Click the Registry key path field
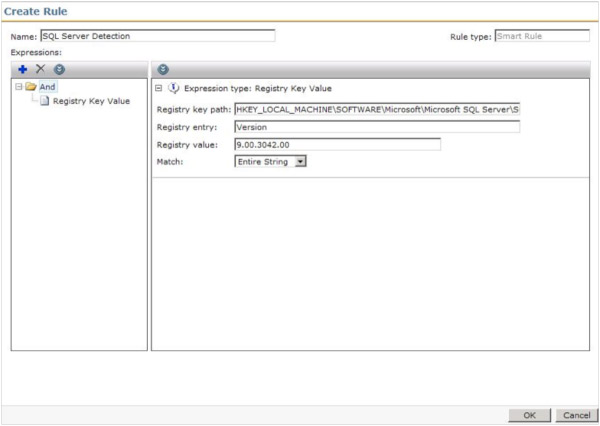Screen dimensions: 600x426 point(377,109)
